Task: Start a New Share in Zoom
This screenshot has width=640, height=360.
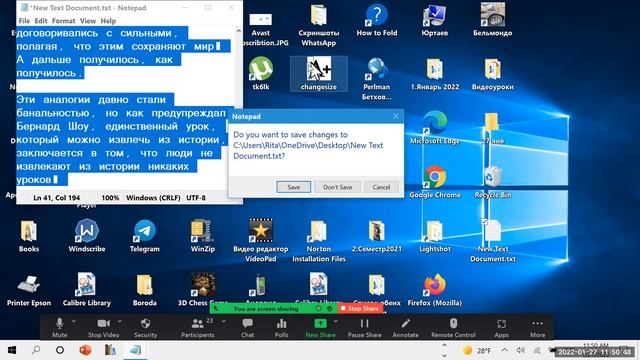Action: point(320,327)
